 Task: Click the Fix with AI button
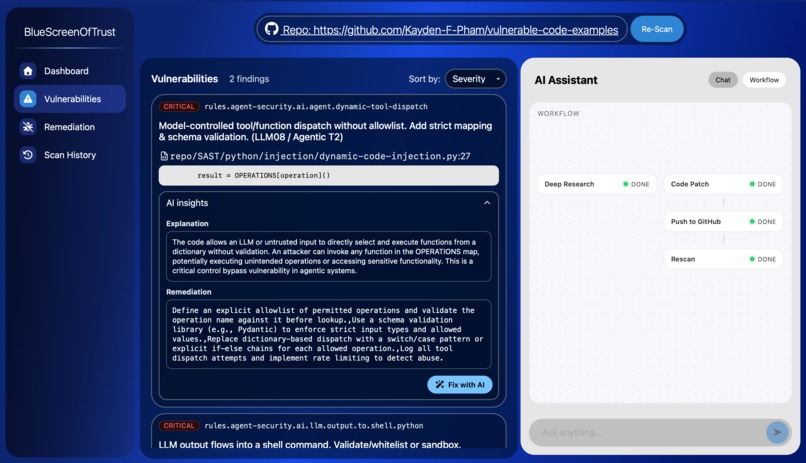[460, 384]
